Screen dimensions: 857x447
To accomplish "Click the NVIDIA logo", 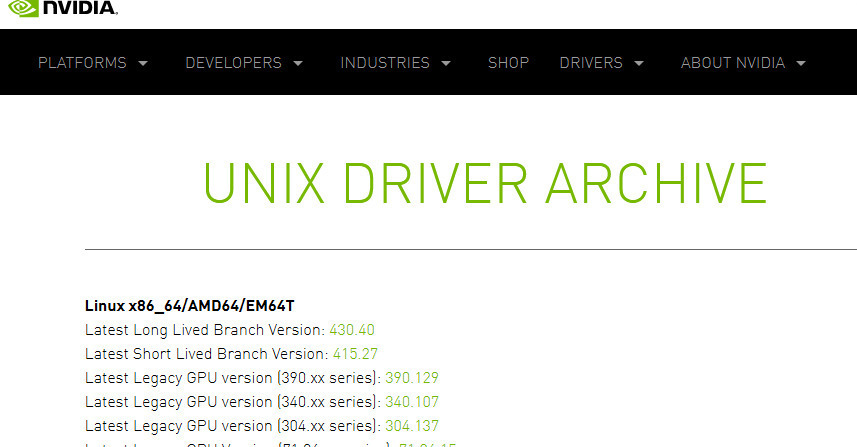I will [62, 8].
